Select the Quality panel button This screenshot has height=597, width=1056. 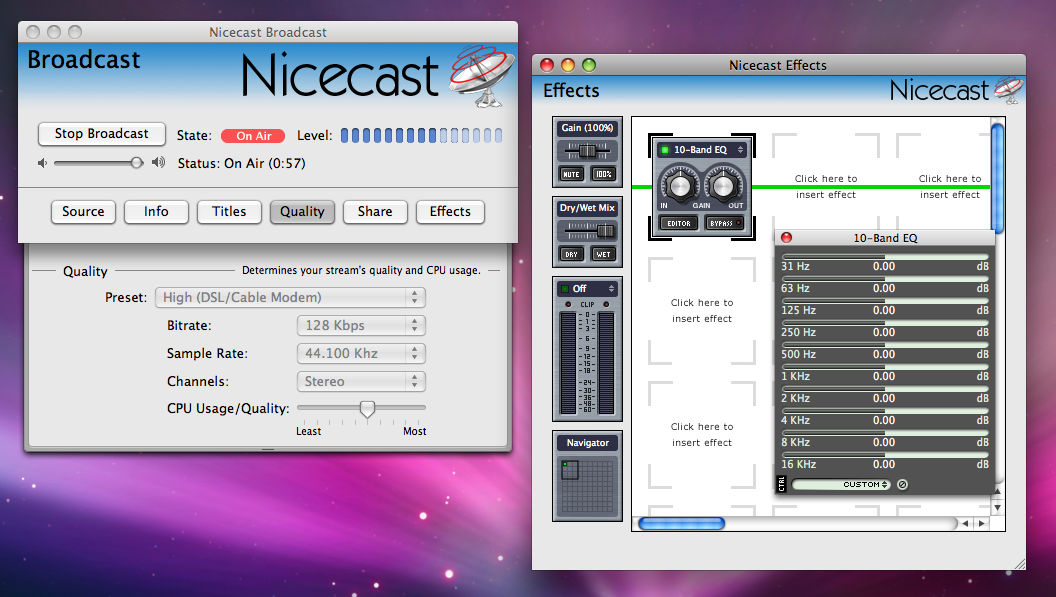(x=302, y=212)
